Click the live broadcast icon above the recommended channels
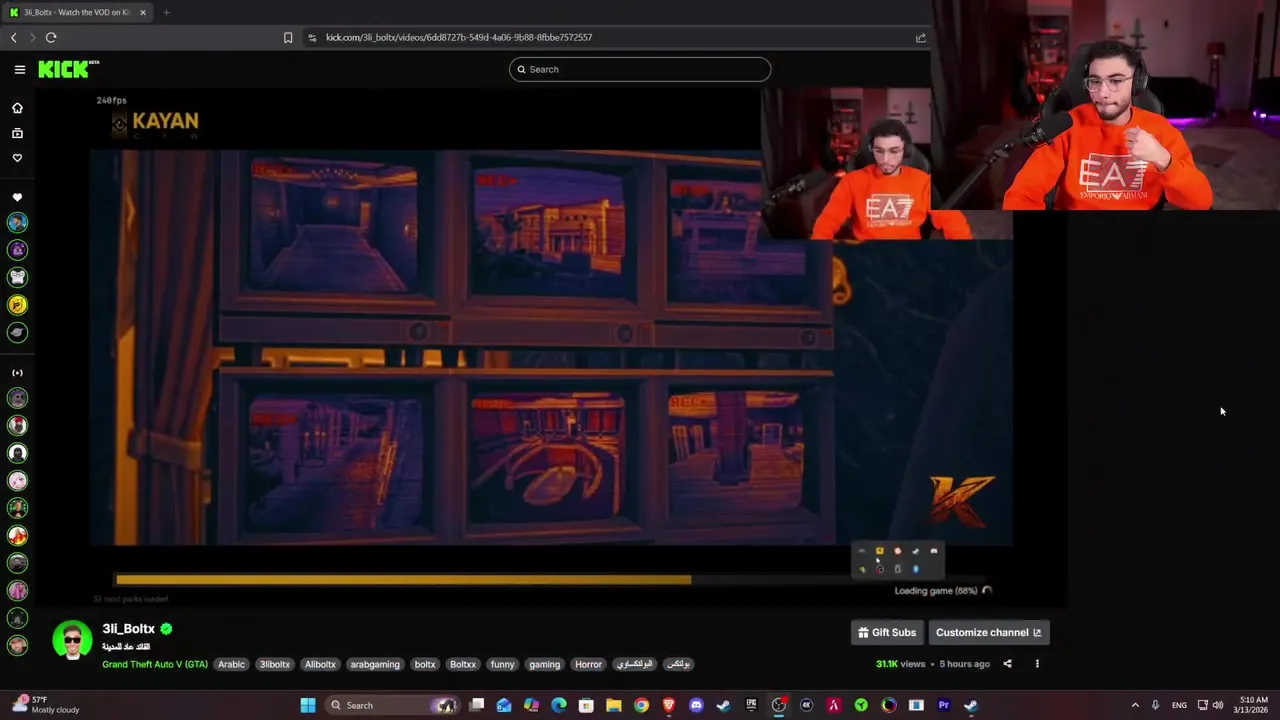 pyautogui.click(x=17, y=373)
